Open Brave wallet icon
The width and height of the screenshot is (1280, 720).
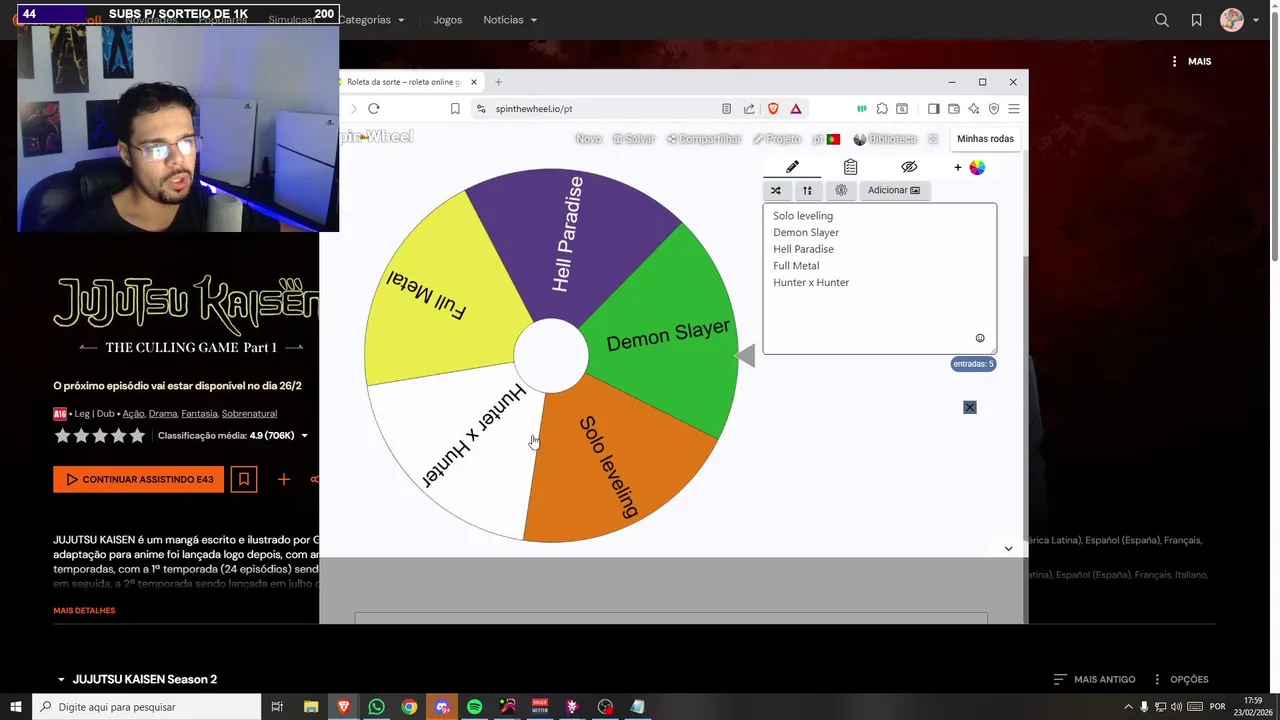coord(954,108)
